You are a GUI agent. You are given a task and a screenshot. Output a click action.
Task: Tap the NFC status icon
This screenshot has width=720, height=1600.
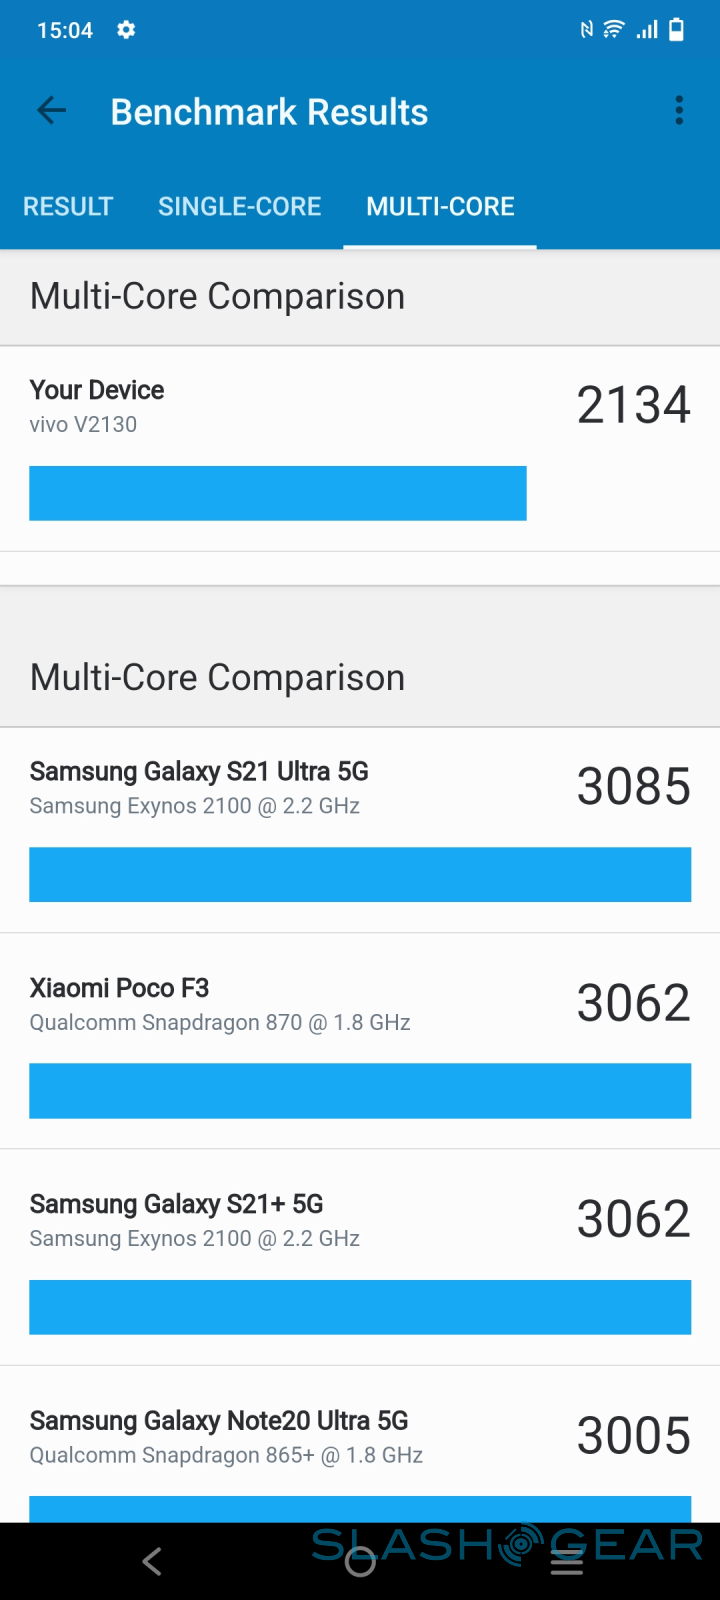tap(586, 30)
